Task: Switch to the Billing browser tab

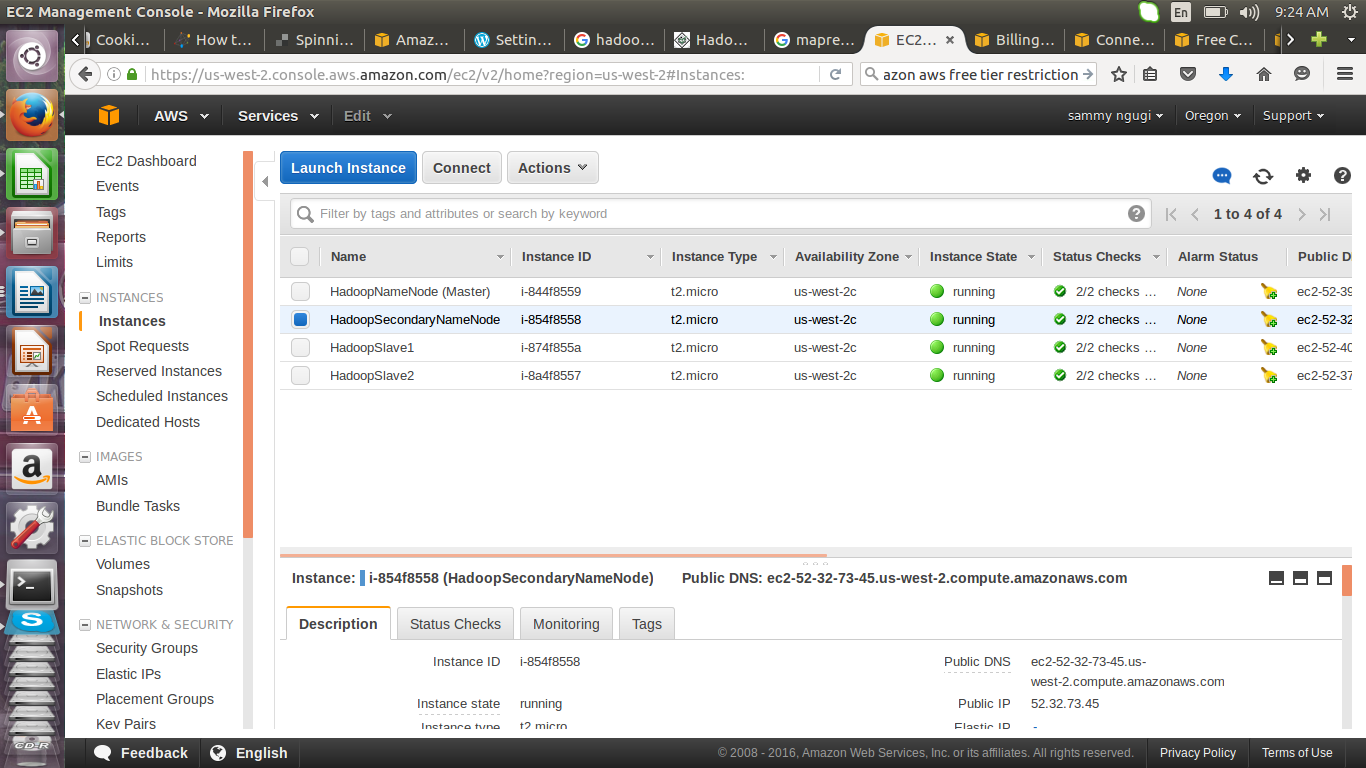Action: click(x=1015, y=40)
